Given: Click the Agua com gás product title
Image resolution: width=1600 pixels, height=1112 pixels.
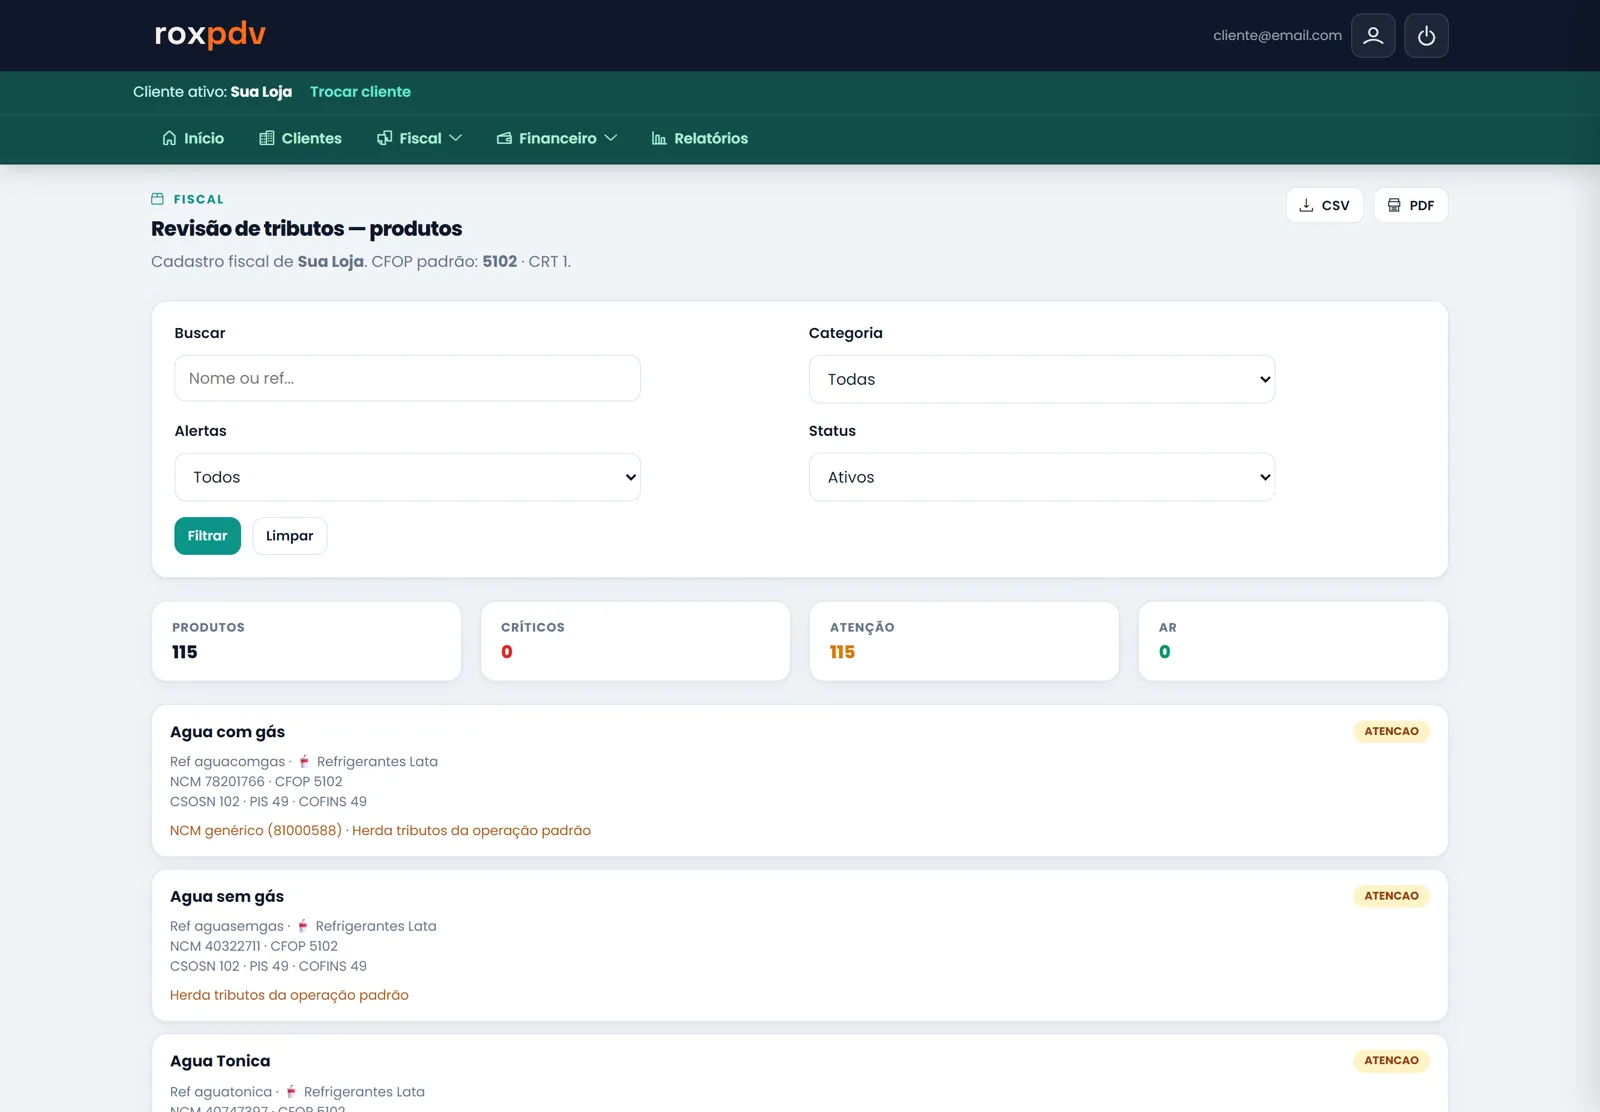Looking at the screenshot, I should [x=227, y=732].
